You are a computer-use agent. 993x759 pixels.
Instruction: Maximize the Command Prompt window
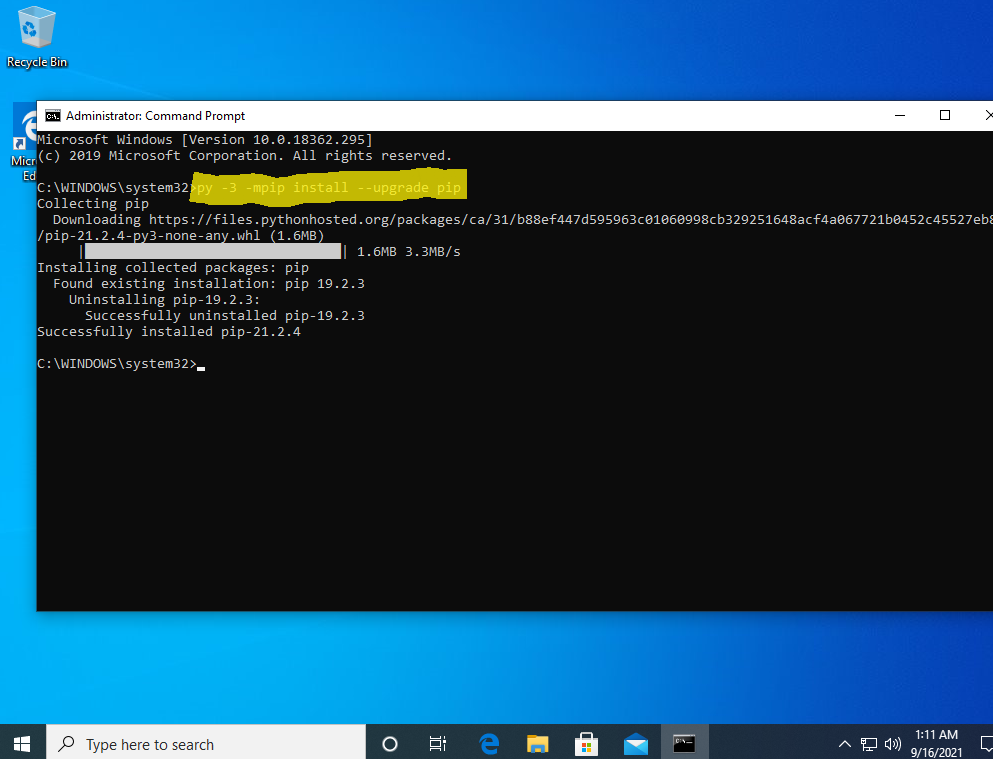click(x=945, y=115)
